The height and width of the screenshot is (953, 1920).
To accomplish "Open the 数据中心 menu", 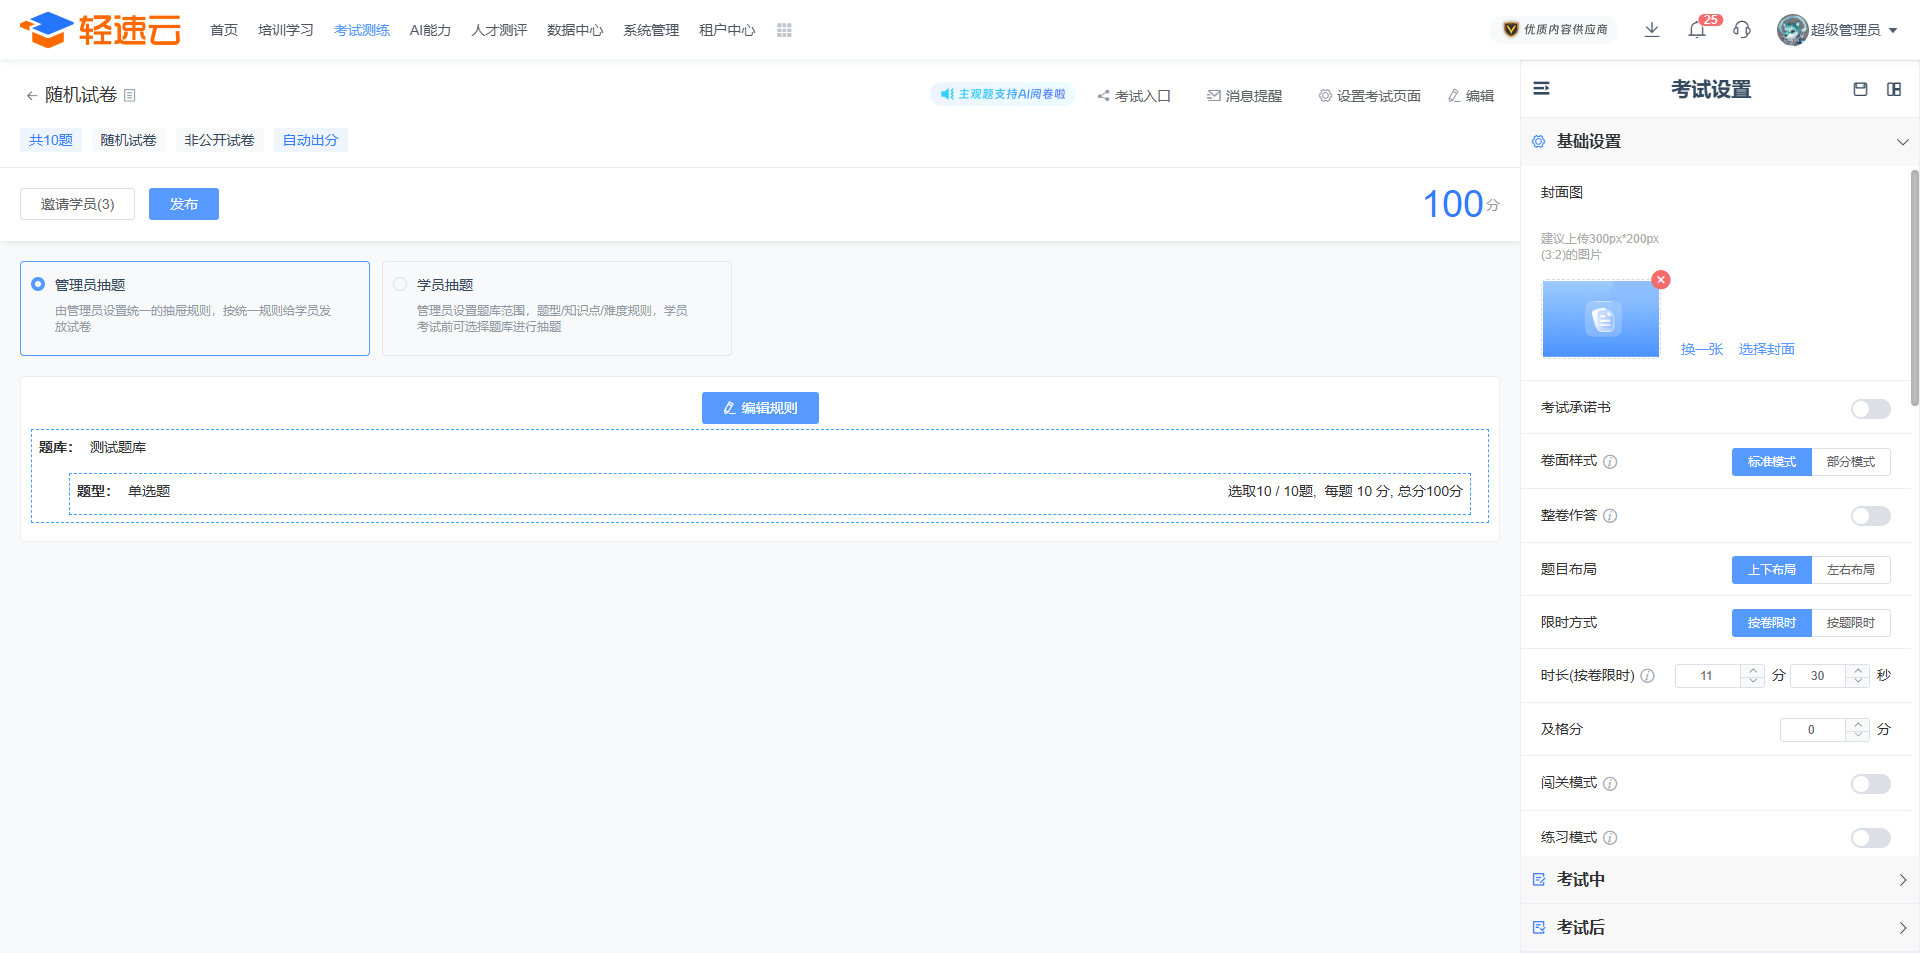I will coord(574,30).
